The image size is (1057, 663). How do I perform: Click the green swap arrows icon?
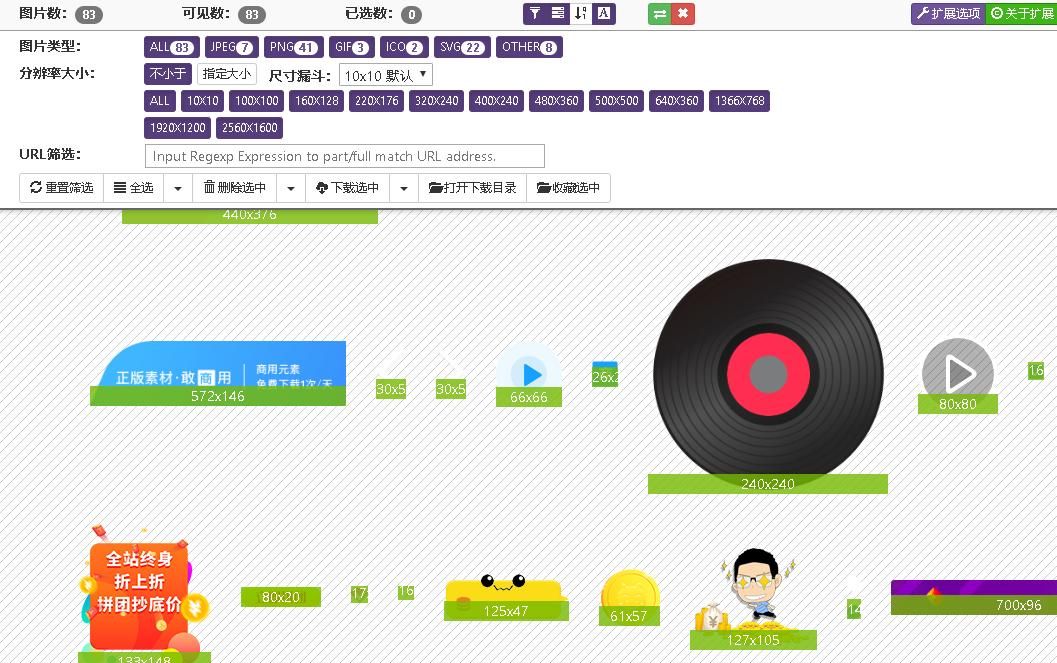tap(659, 13)
